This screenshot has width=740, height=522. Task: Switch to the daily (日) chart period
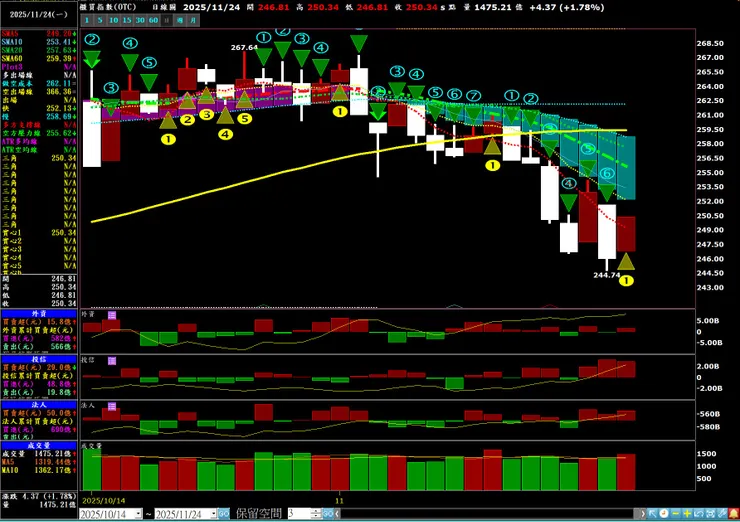(167, 20)
